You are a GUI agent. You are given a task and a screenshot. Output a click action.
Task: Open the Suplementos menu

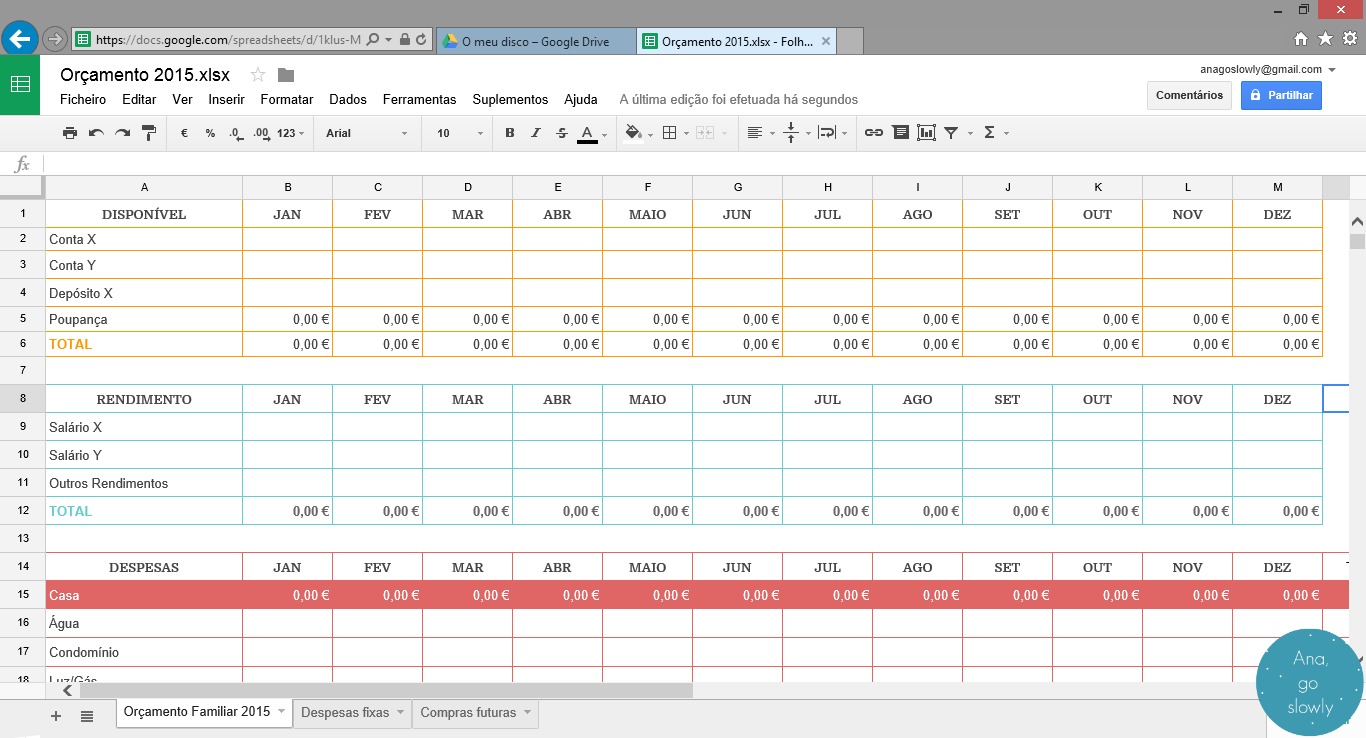tap(510, 100)
